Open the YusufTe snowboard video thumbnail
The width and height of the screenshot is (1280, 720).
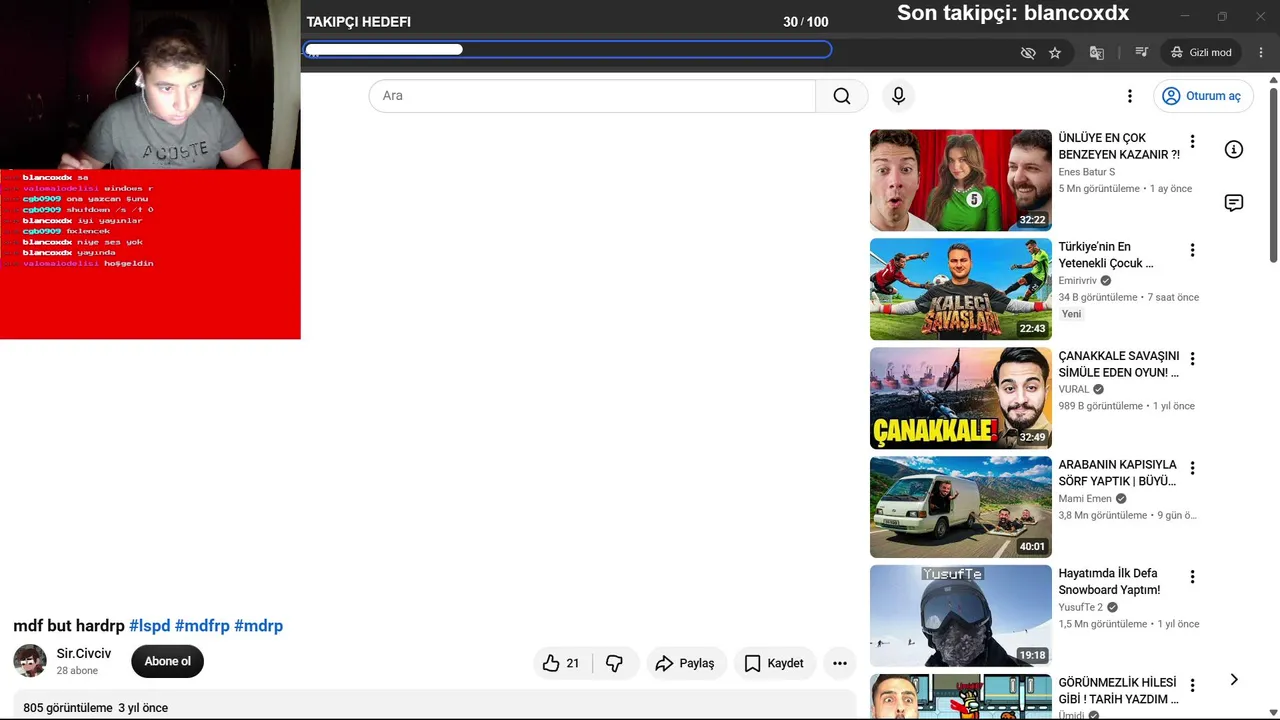[961, 616]
